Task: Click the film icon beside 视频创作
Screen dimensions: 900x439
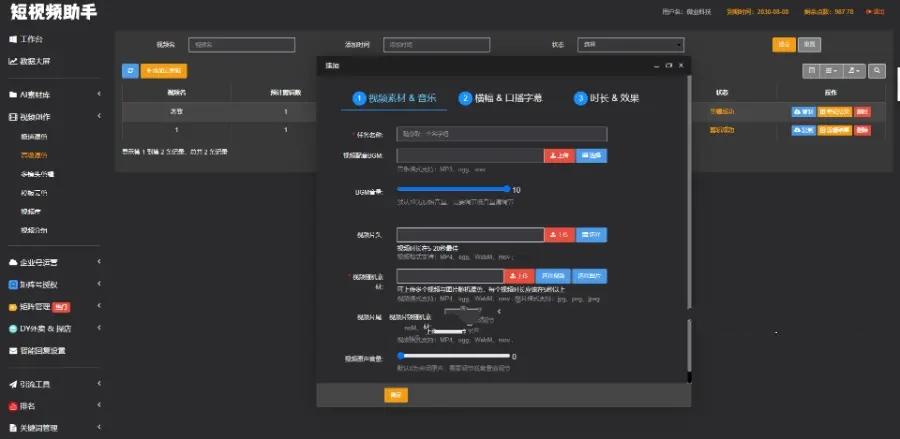Action: (13, 116)
